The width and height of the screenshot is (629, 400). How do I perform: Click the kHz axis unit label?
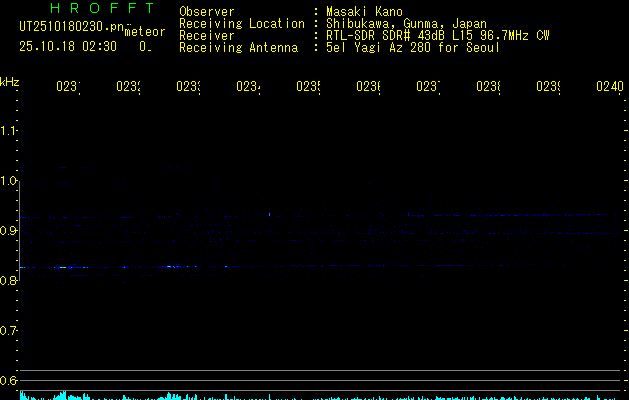point(9,83)
